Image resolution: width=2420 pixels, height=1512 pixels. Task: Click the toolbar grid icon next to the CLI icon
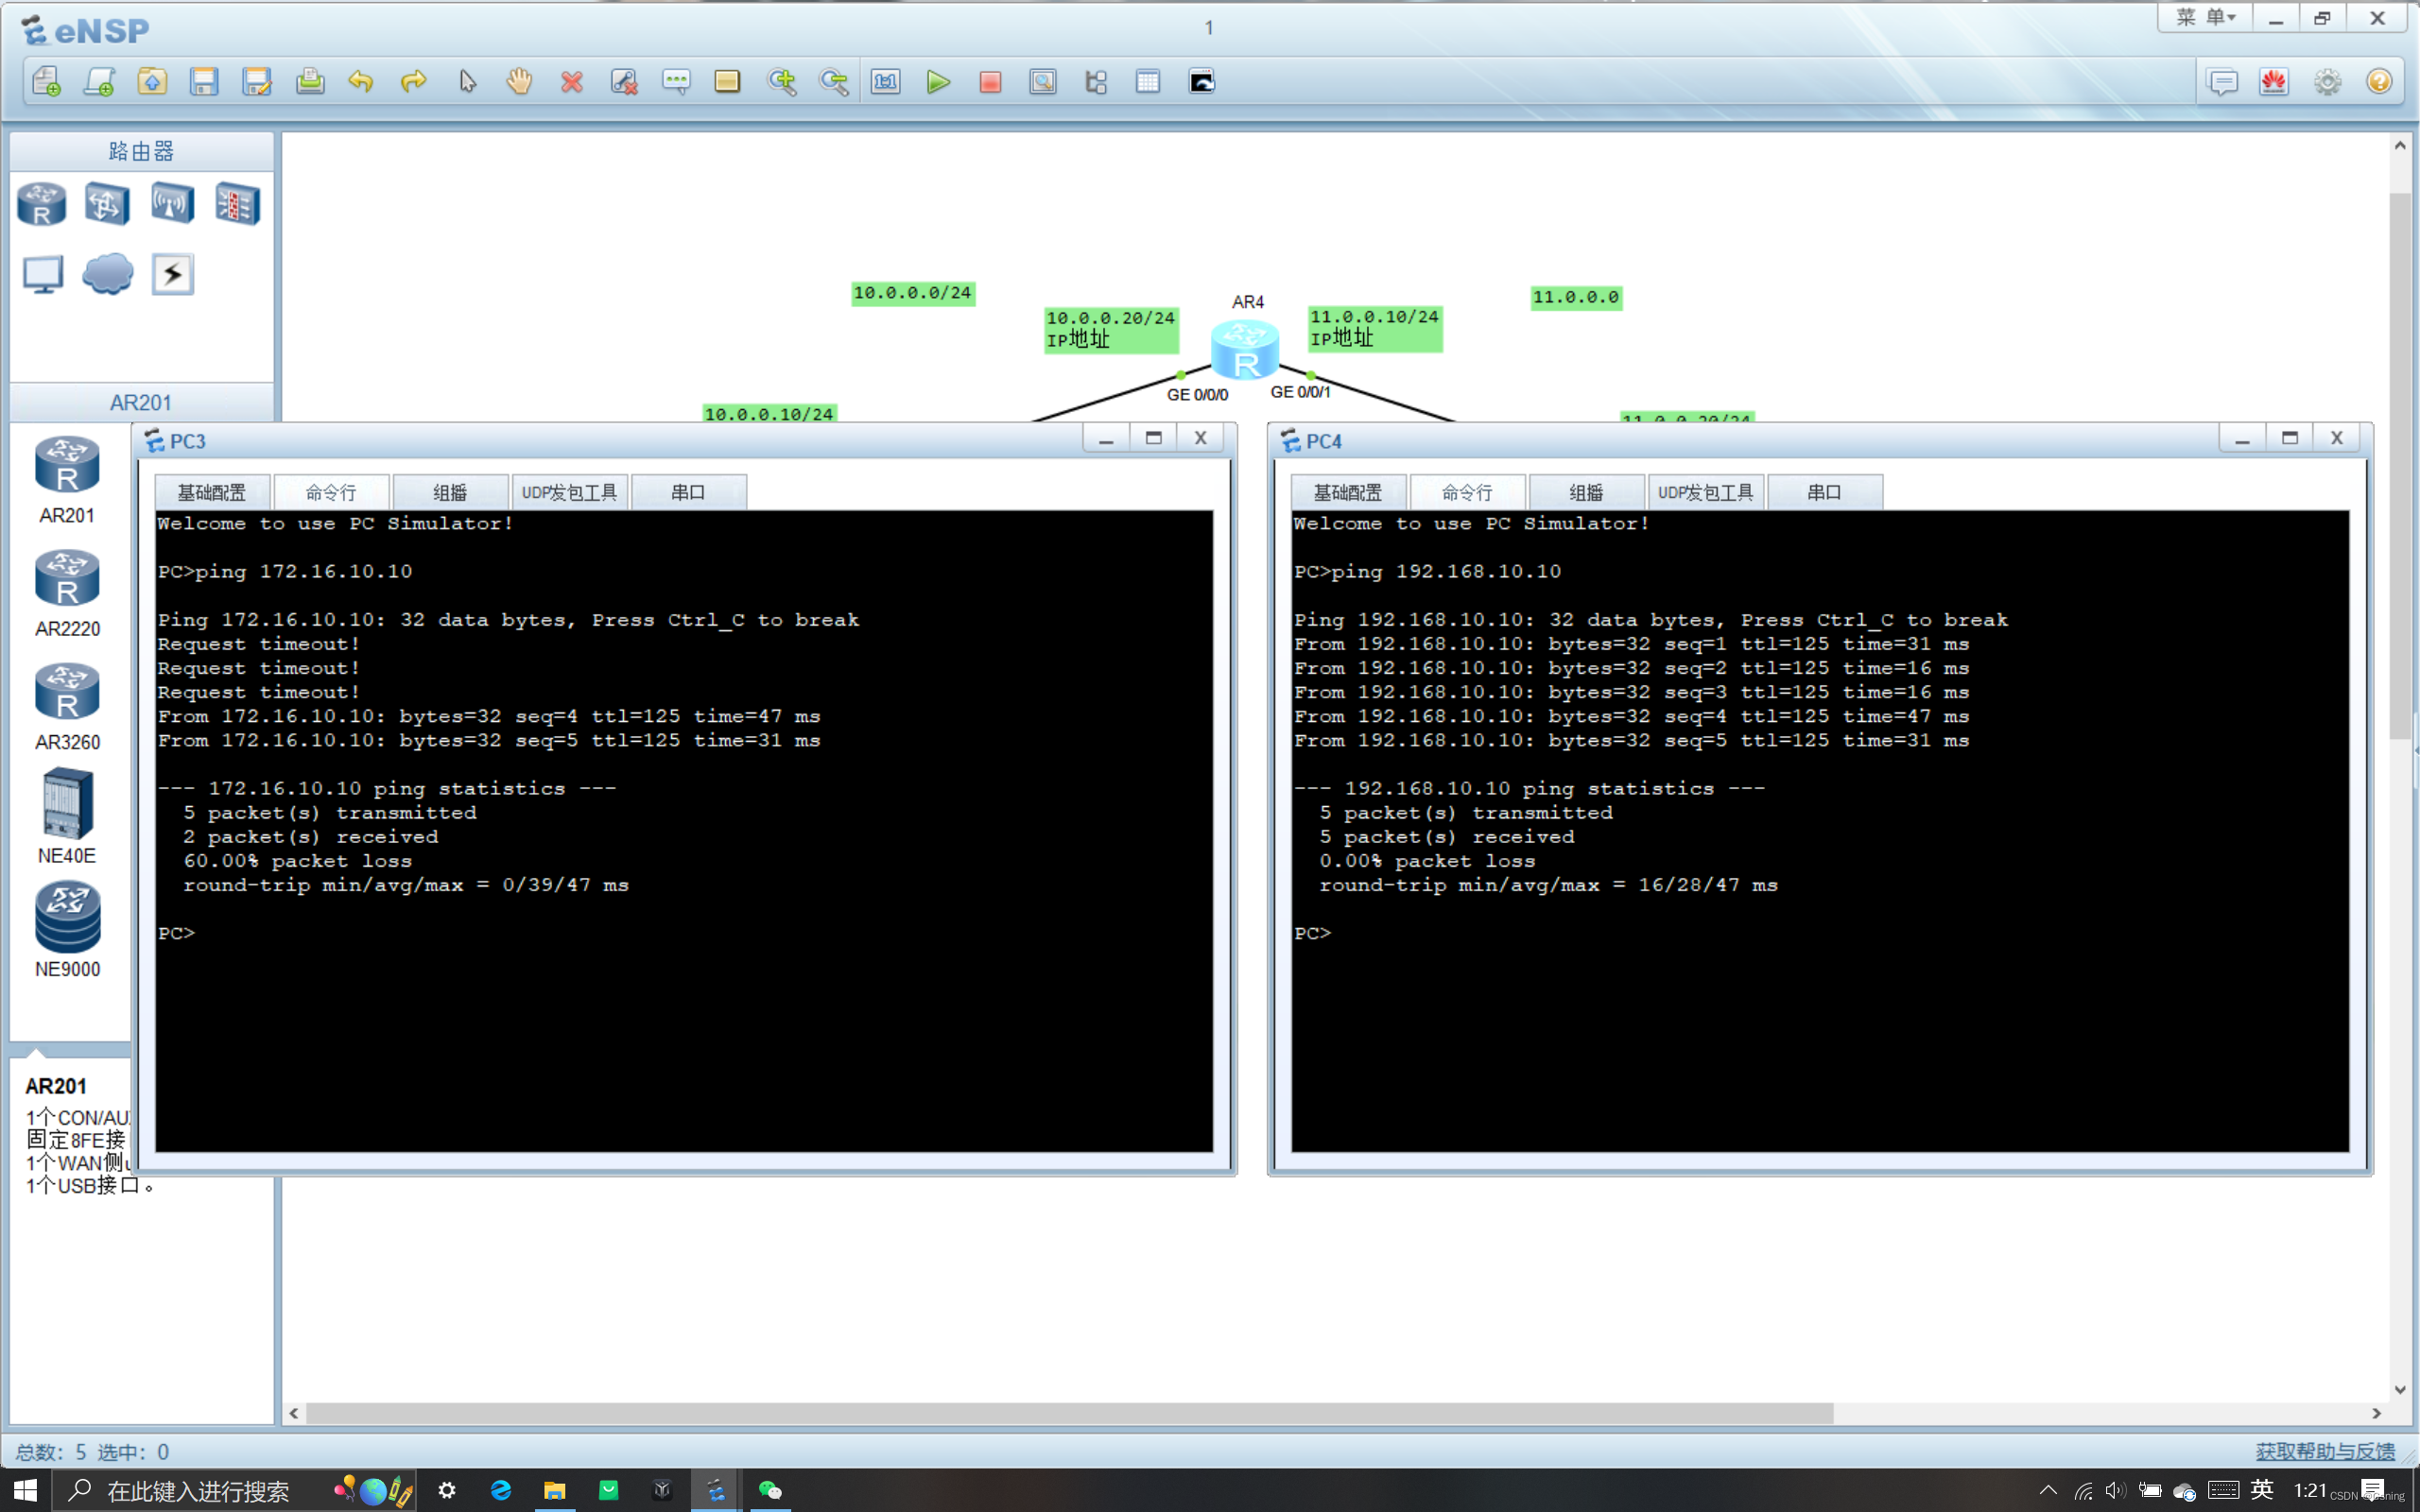[x=1148, y=82]
